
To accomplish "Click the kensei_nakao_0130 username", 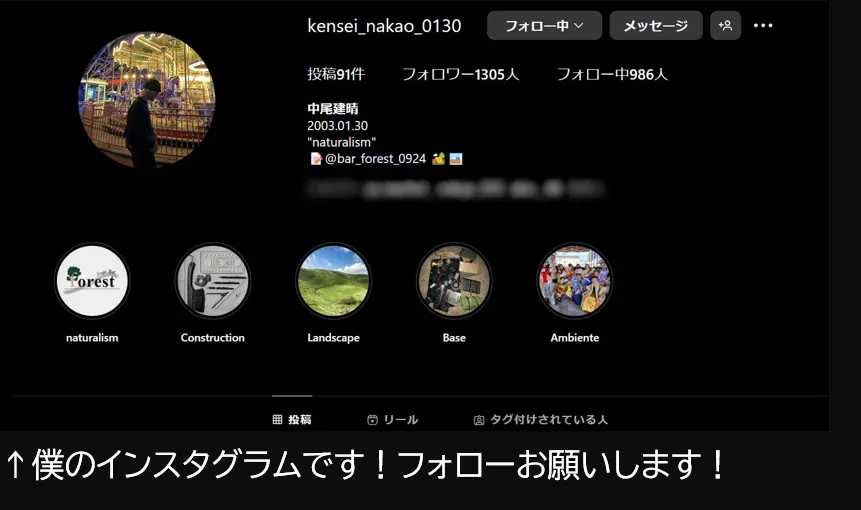I will [384, 26].
